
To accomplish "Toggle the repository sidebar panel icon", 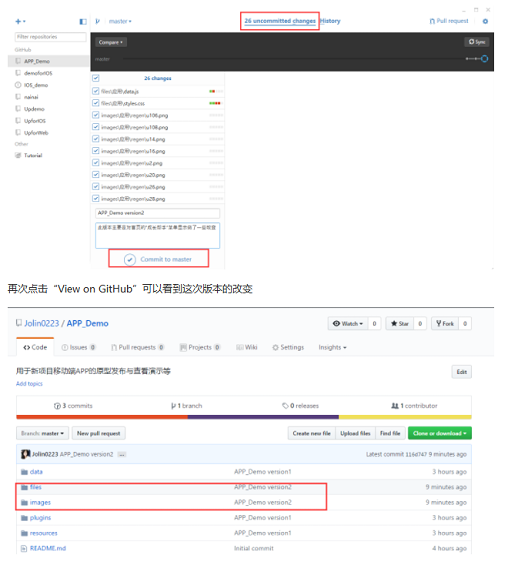I will [x=83, y=22].
